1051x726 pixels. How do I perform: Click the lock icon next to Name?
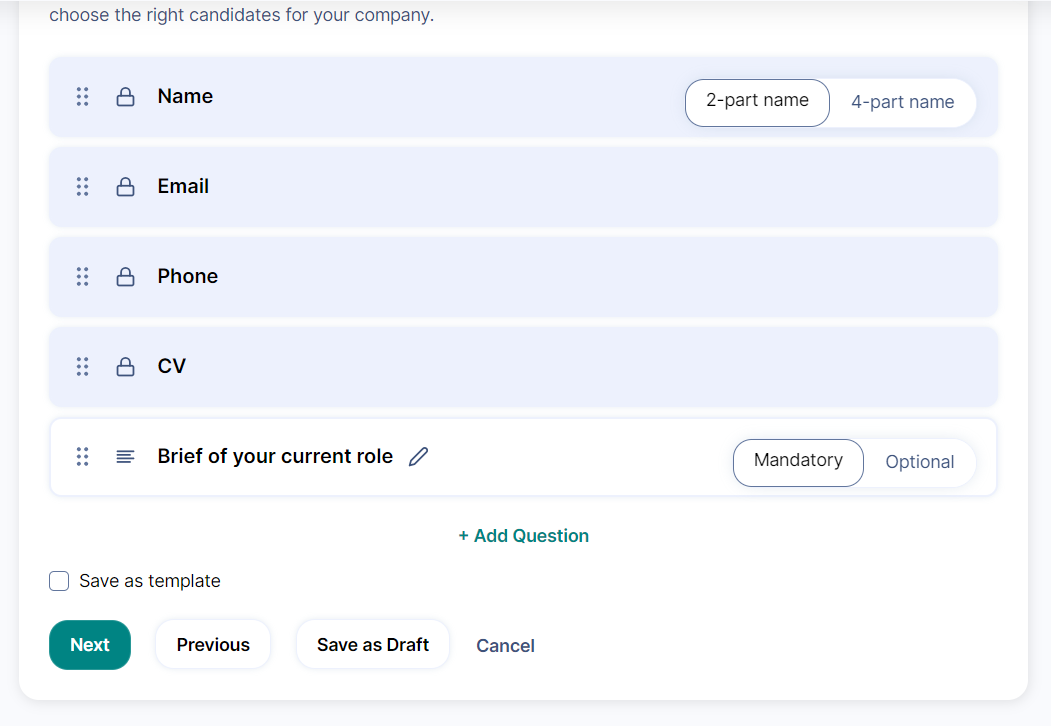126,97
